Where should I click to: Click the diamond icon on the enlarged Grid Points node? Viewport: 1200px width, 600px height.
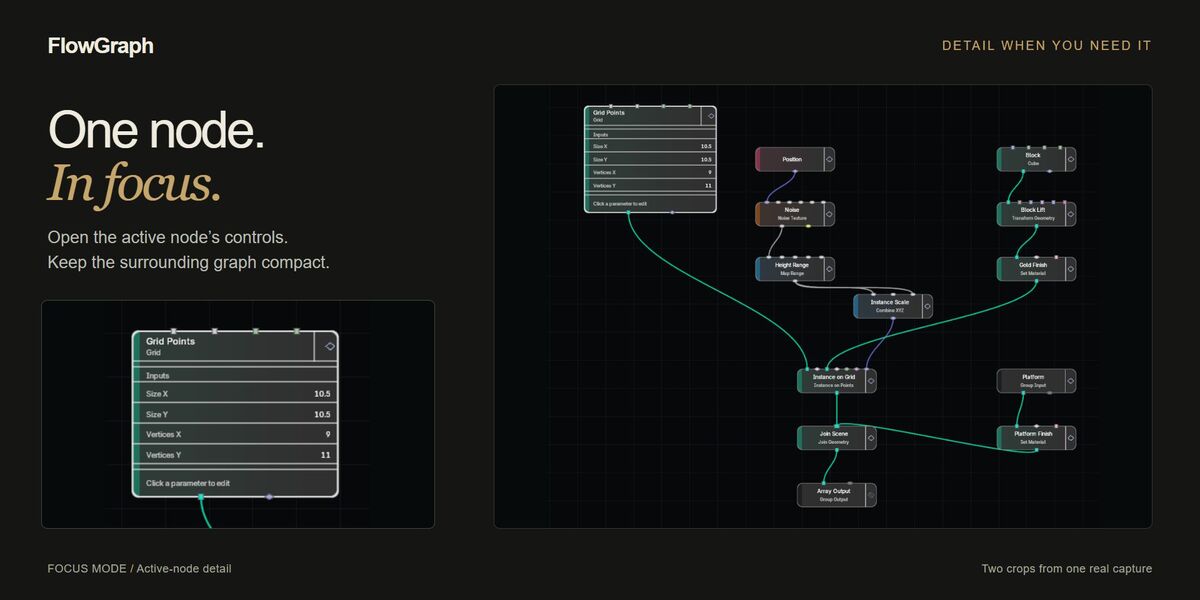click(x=329, y=345)
